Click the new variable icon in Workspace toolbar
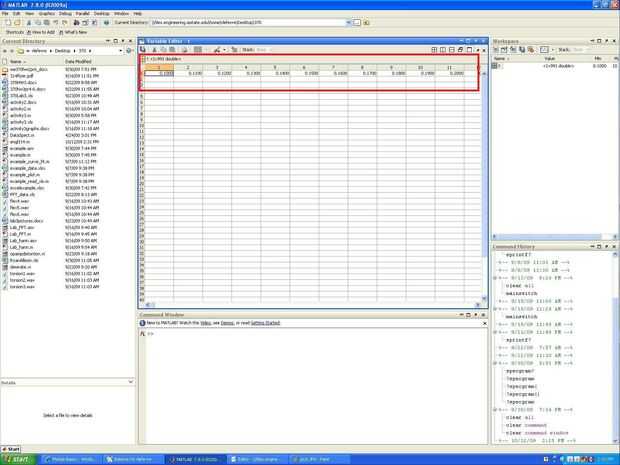 coord(496,49)
